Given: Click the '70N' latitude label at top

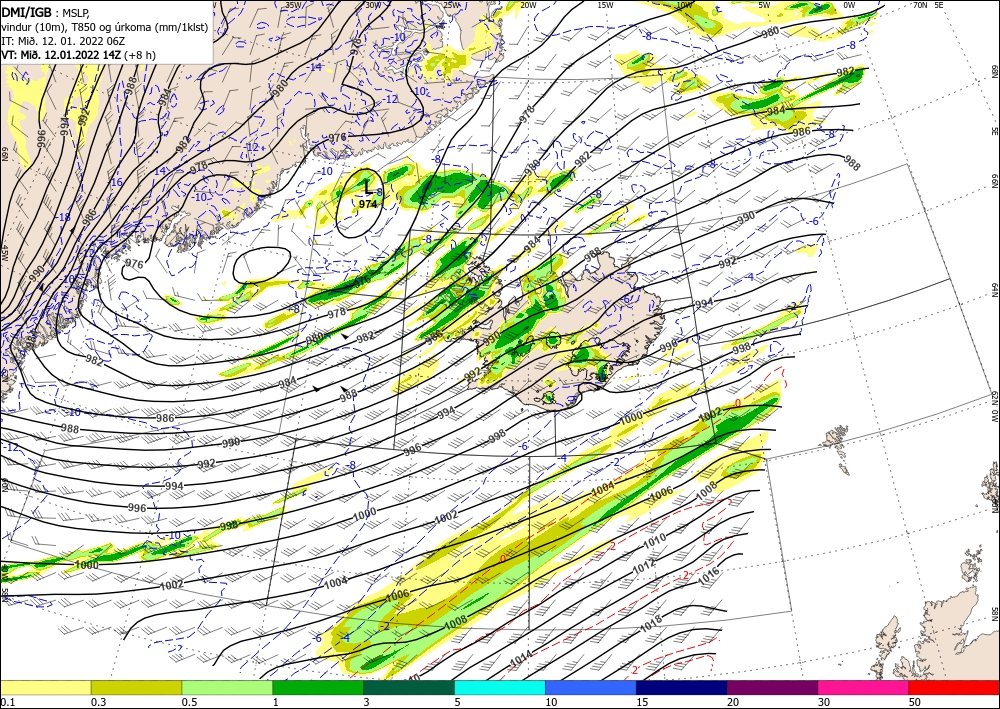Looking at the screenshot, I should coord(920,5).
